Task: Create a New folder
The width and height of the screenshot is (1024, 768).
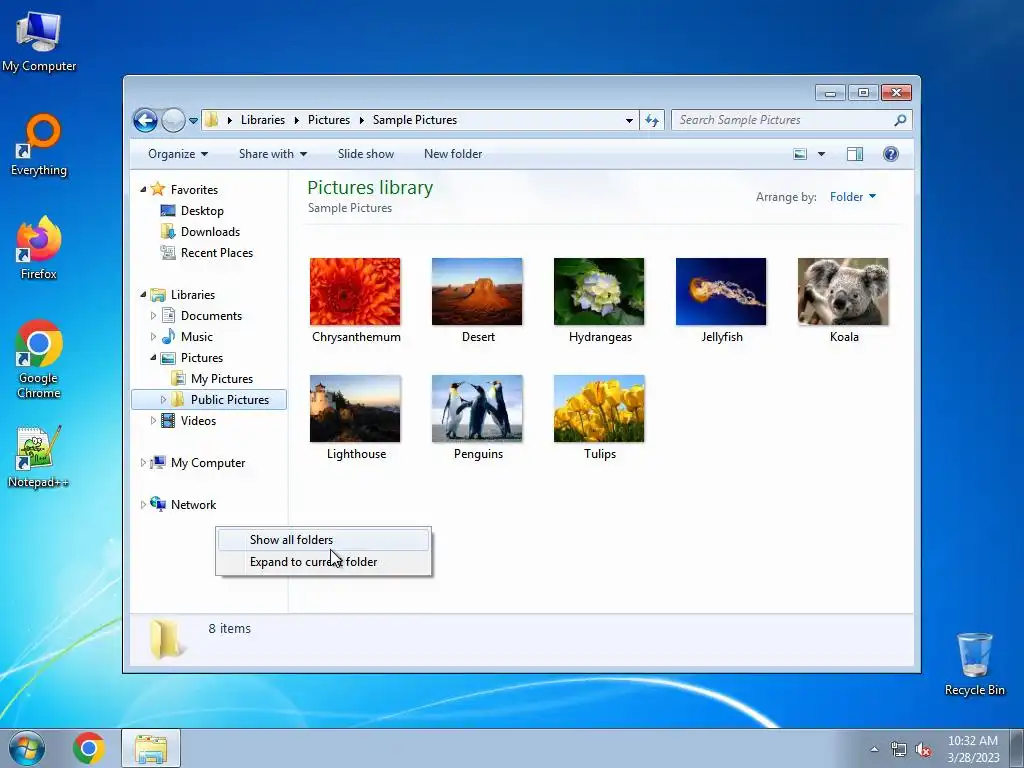Action: (x=453, y=154)
